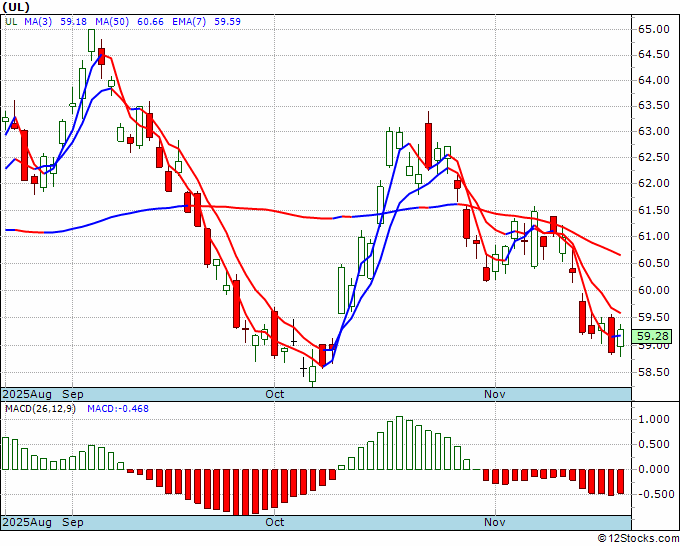Viewport: 680px width, 546px height.
Task: Click the EMA(7) value 59.59
Action: [x=227, y=22]
